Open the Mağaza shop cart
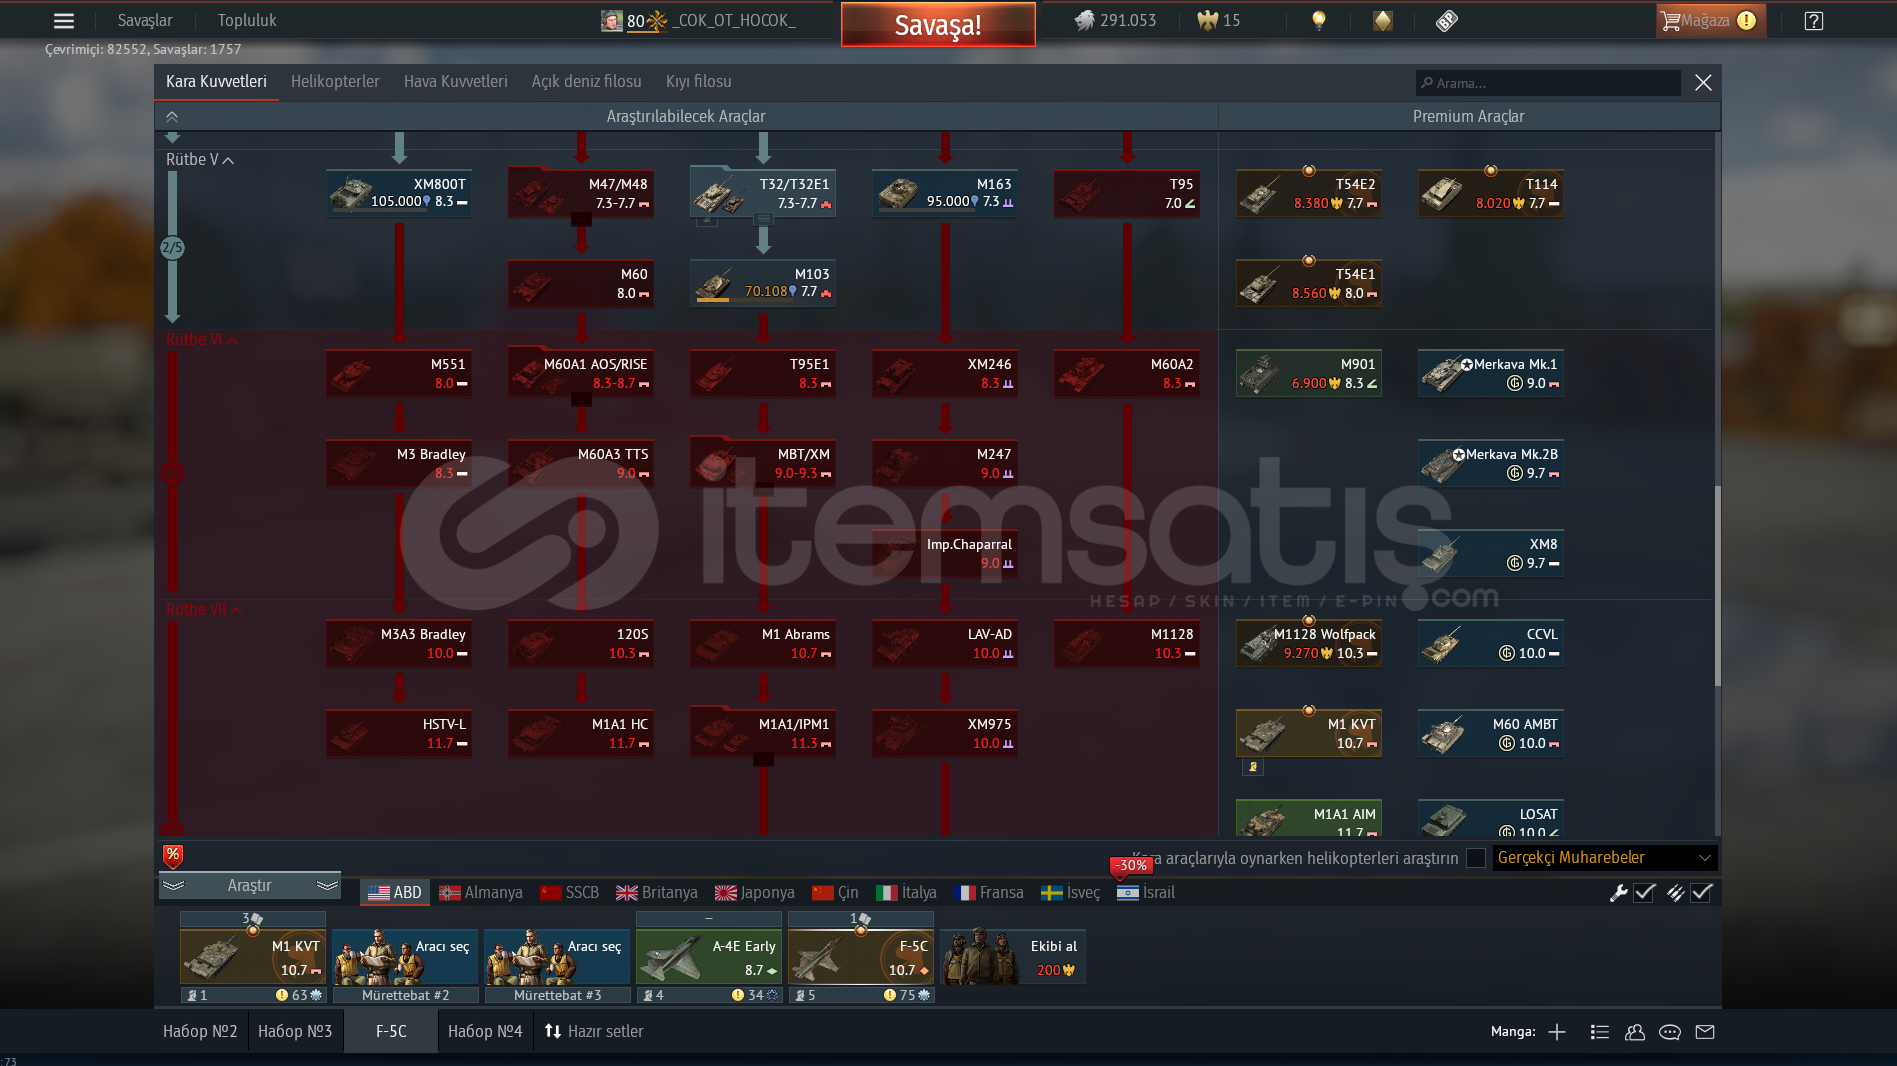Screen dimensions: 1897x1066 [x=1710, y=20]
